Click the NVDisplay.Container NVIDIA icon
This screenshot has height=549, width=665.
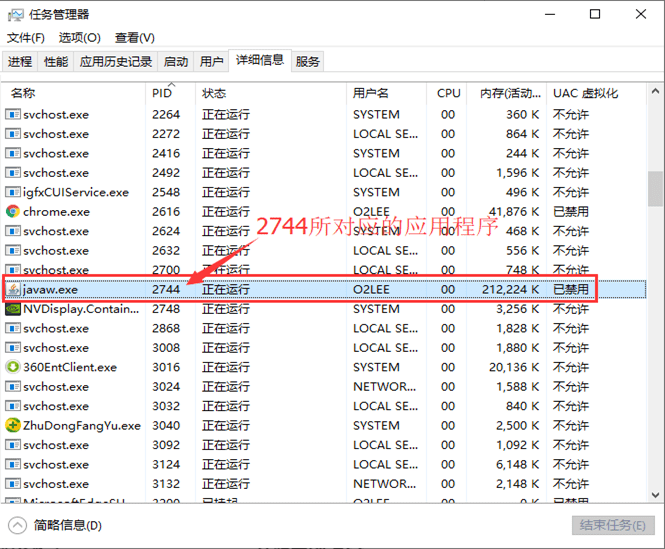coord(13,309)
